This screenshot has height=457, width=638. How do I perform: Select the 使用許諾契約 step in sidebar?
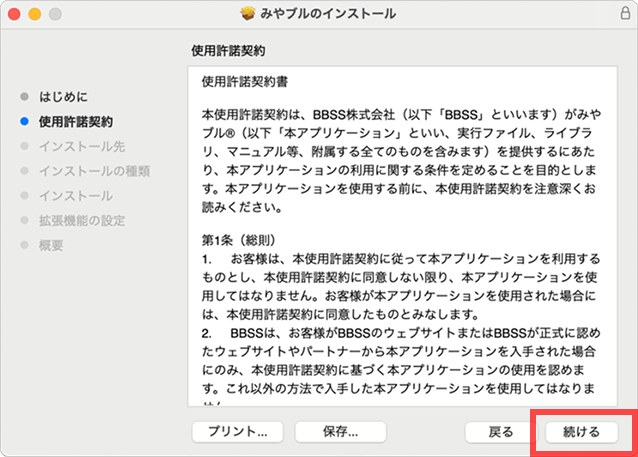coord(75,122)
